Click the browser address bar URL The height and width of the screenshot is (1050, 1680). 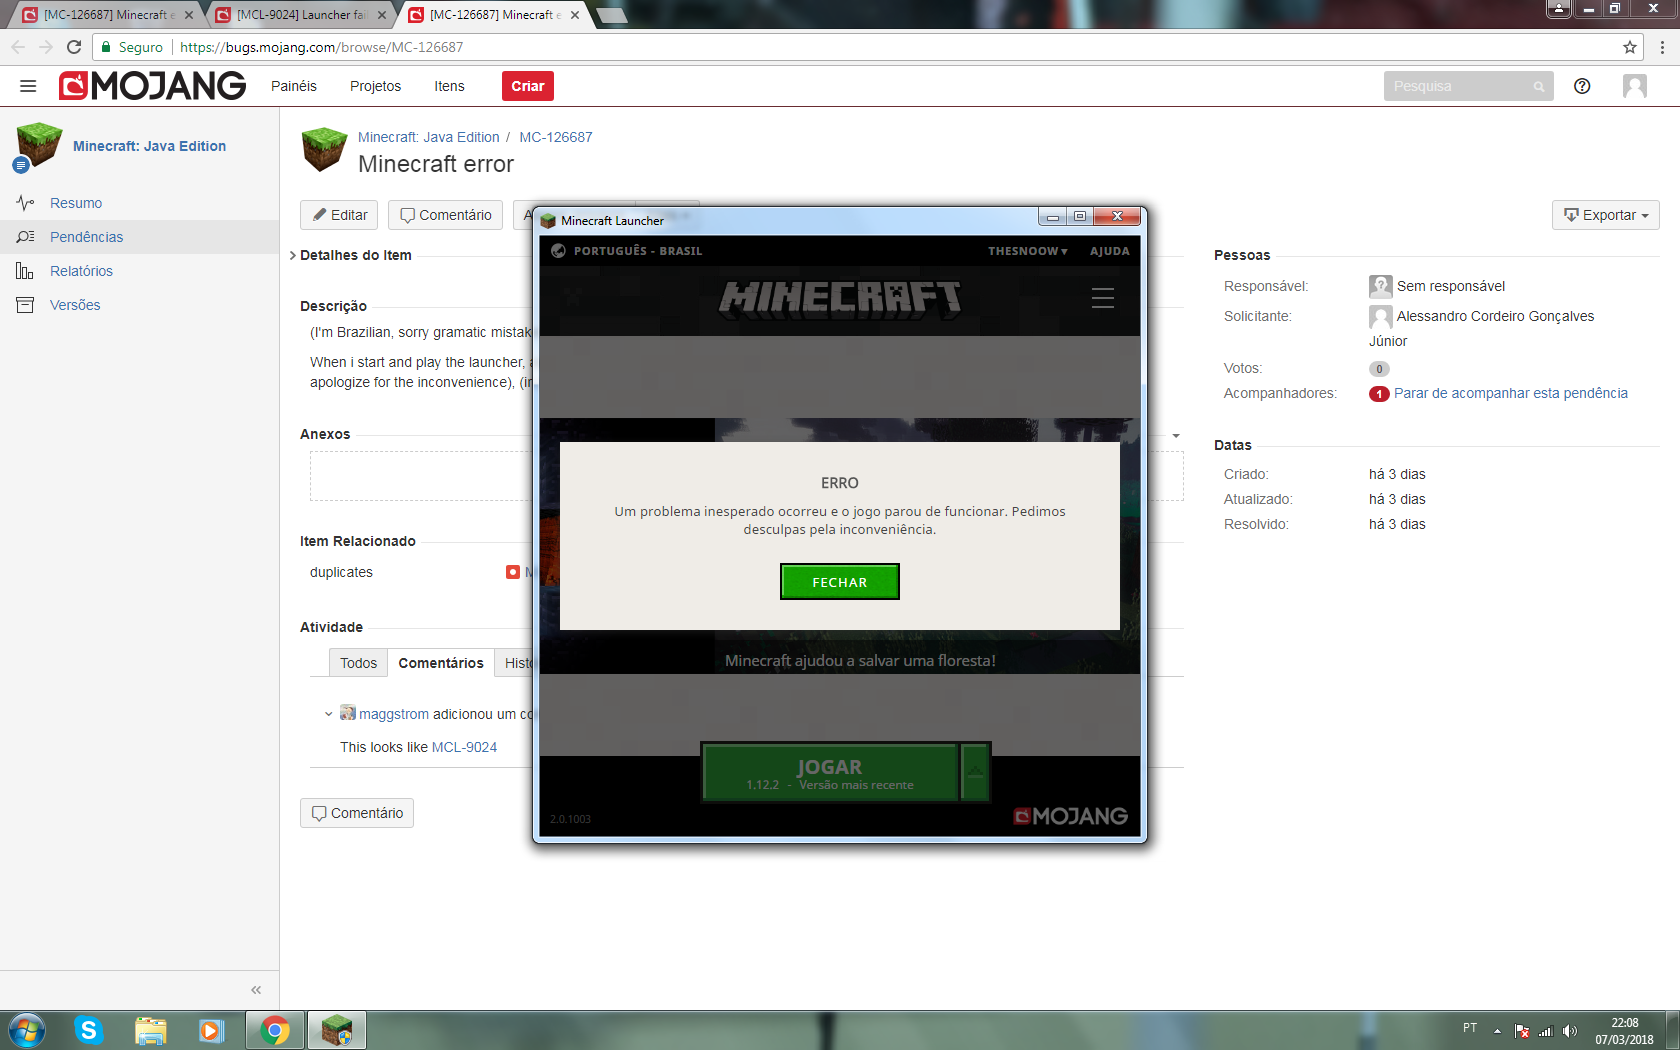[321, 47]
